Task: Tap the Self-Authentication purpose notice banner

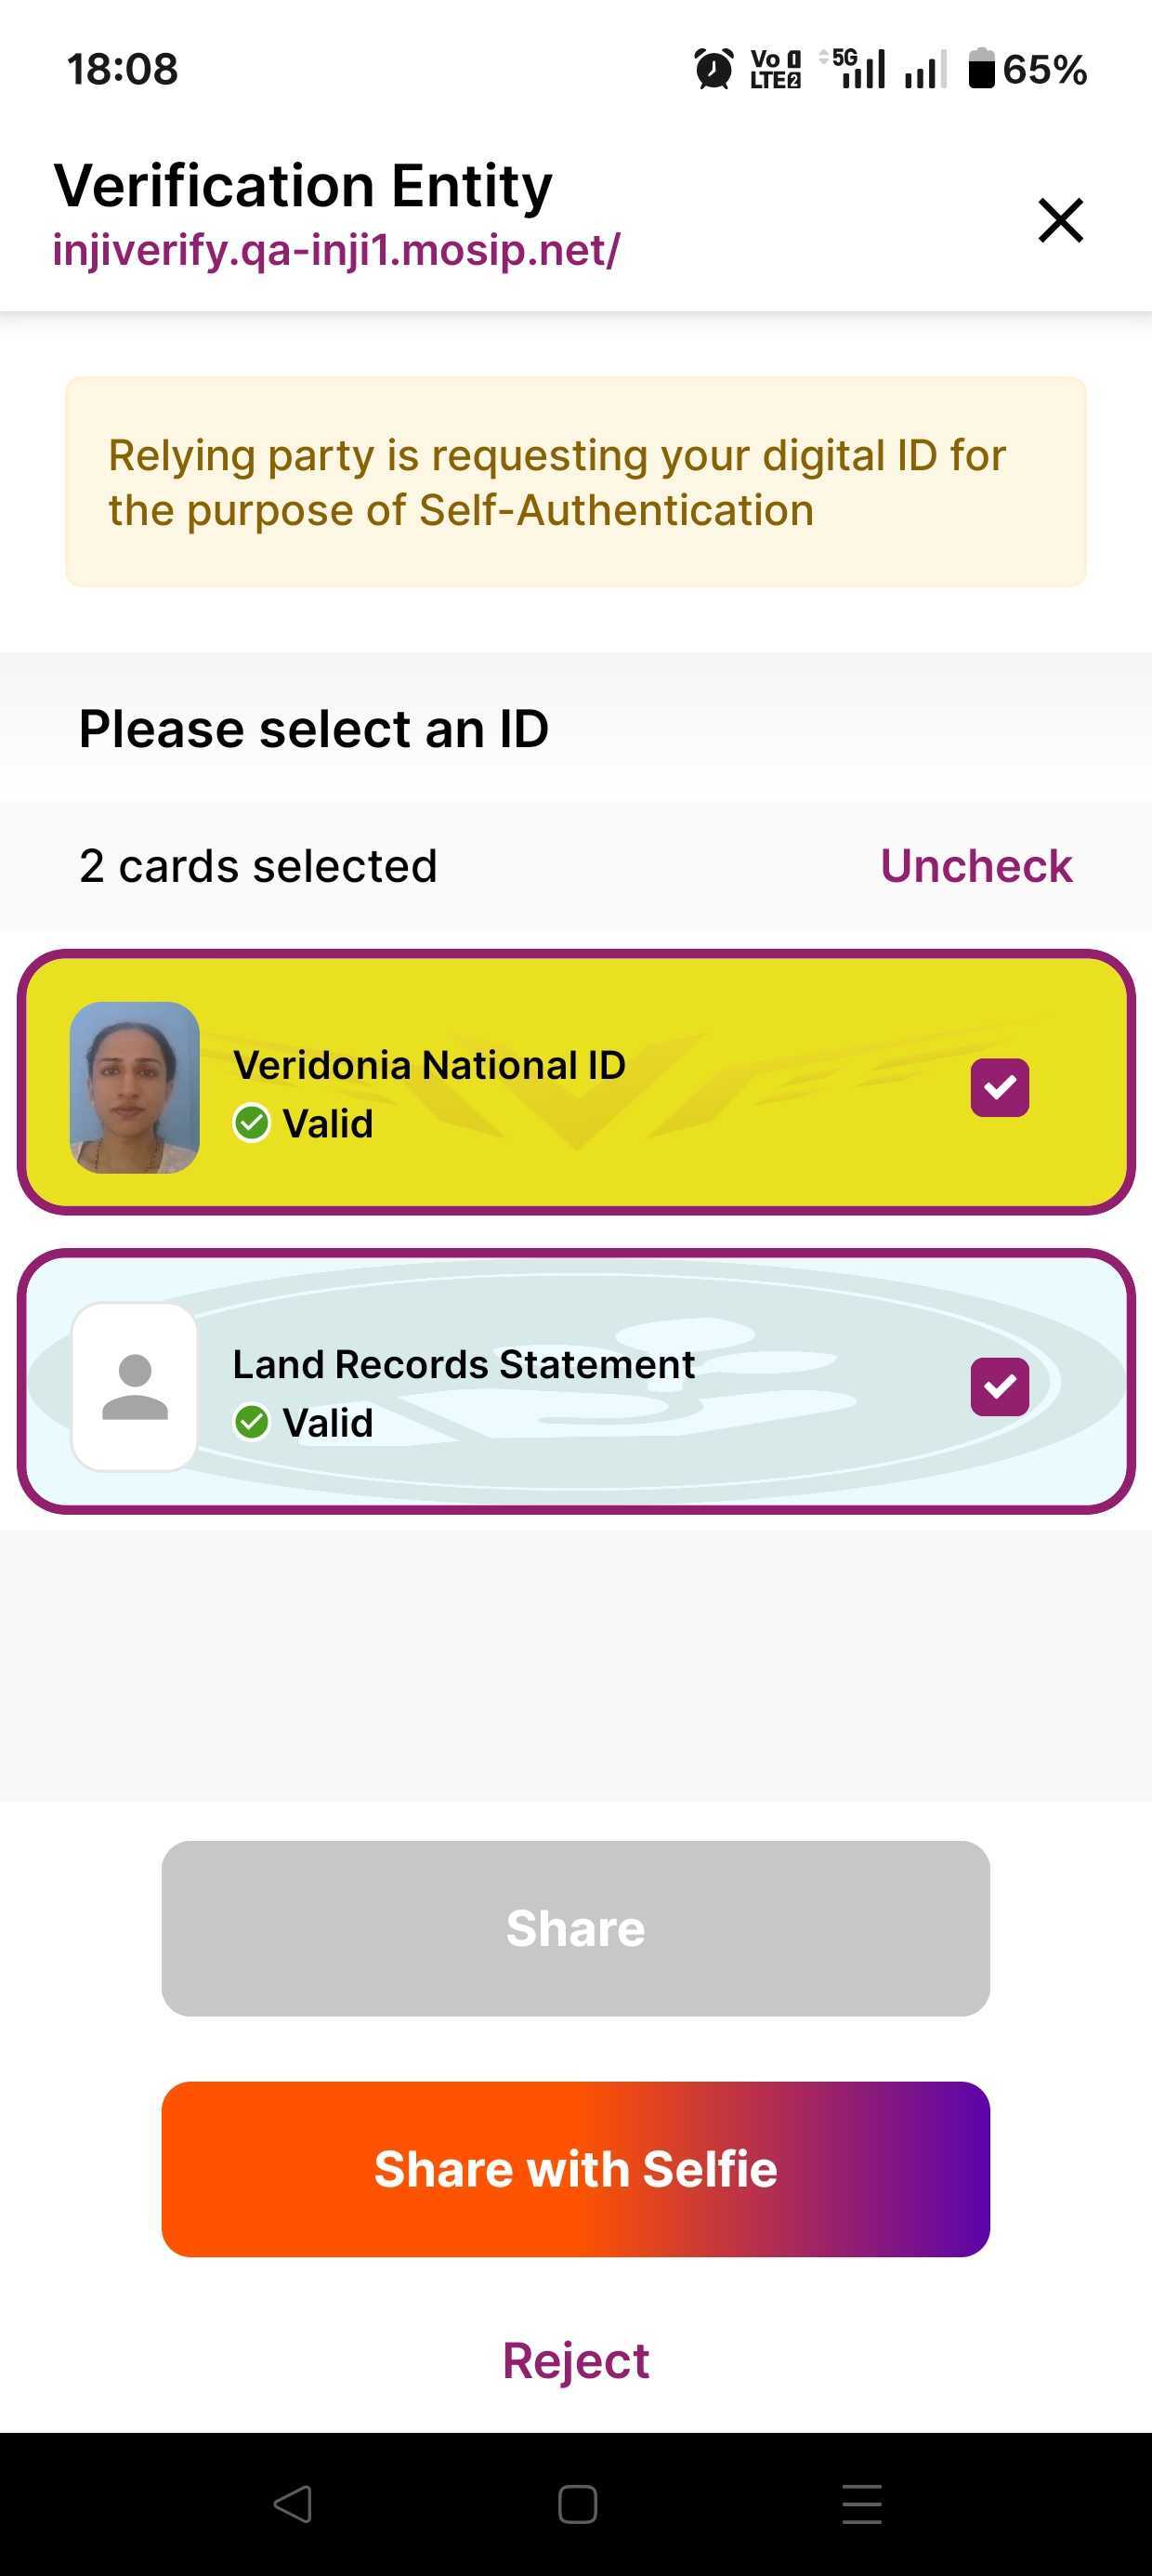Action: point(576,482)
